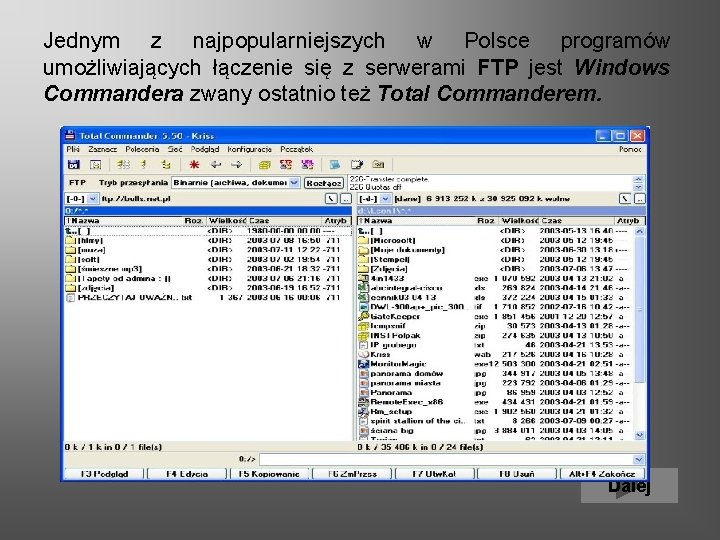Click the F6 ZmPrzes button
720x540 pixels.
click(352, 474)
